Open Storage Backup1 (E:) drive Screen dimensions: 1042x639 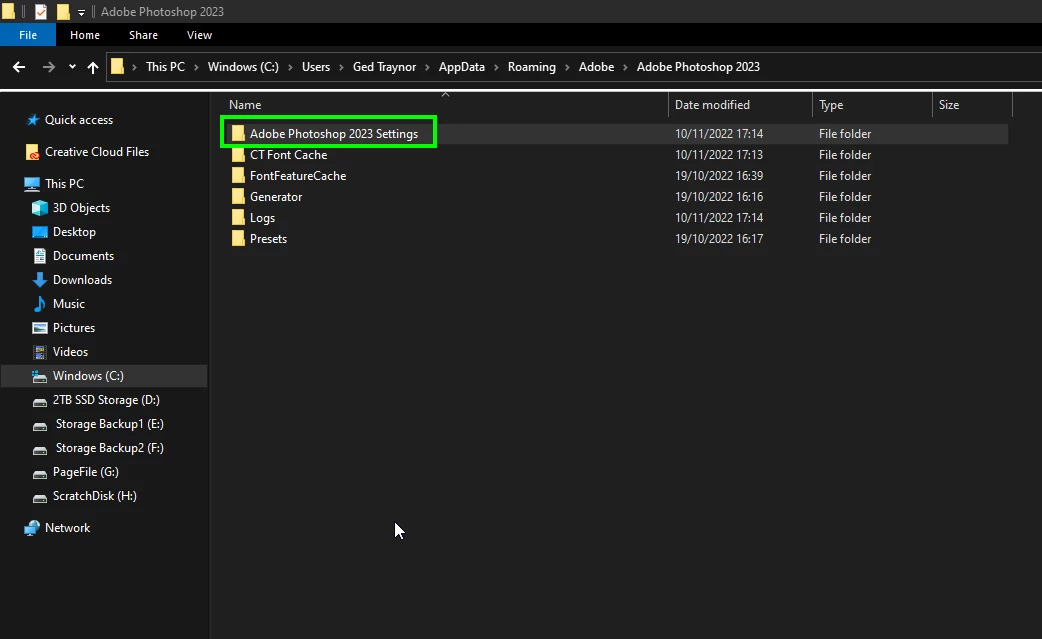(x=109, y=424)
